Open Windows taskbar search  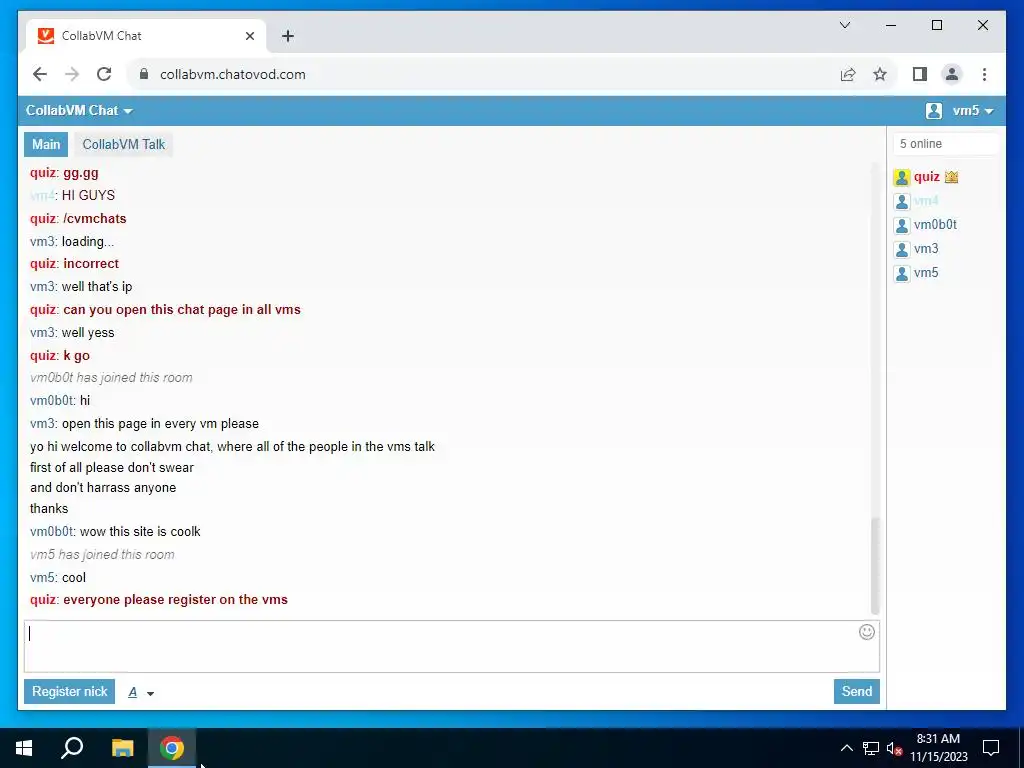[72, 748]
